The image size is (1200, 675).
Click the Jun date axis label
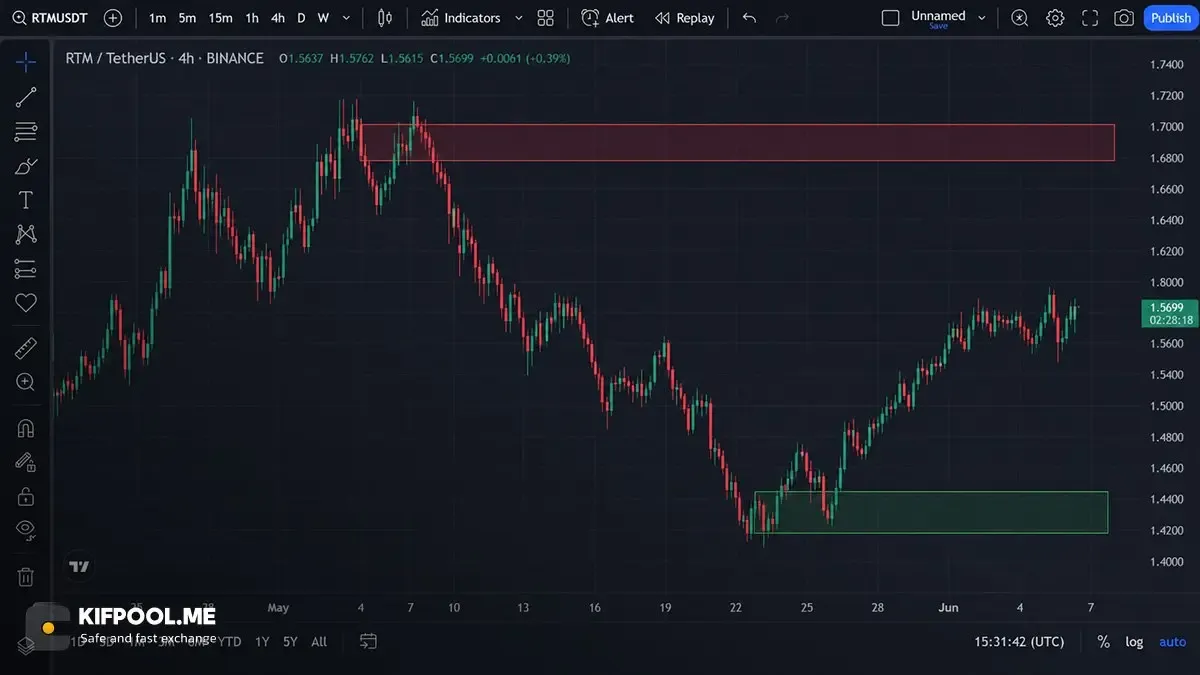coord(949,608)
